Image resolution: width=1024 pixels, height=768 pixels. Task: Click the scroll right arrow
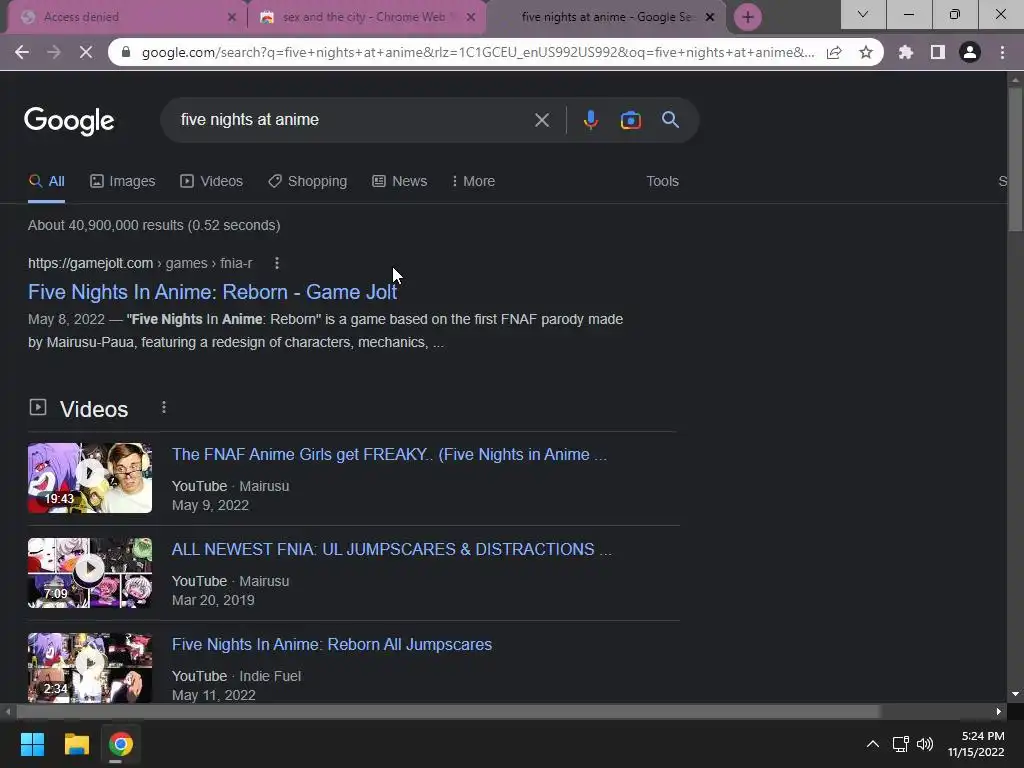999,711
